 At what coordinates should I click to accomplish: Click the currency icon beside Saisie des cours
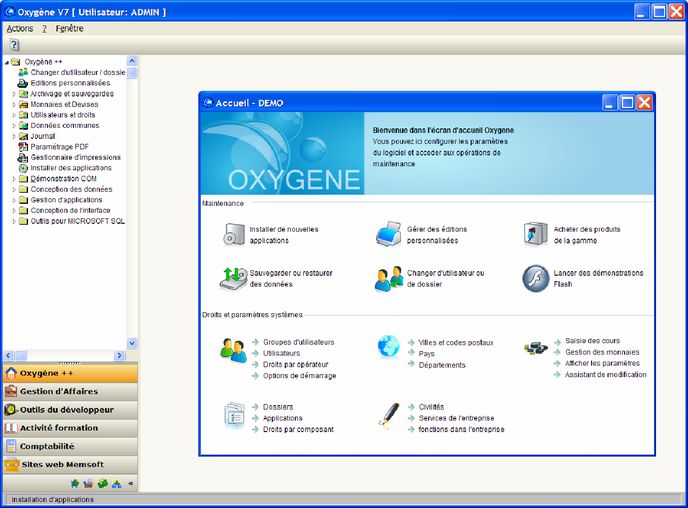pos(536,349)
